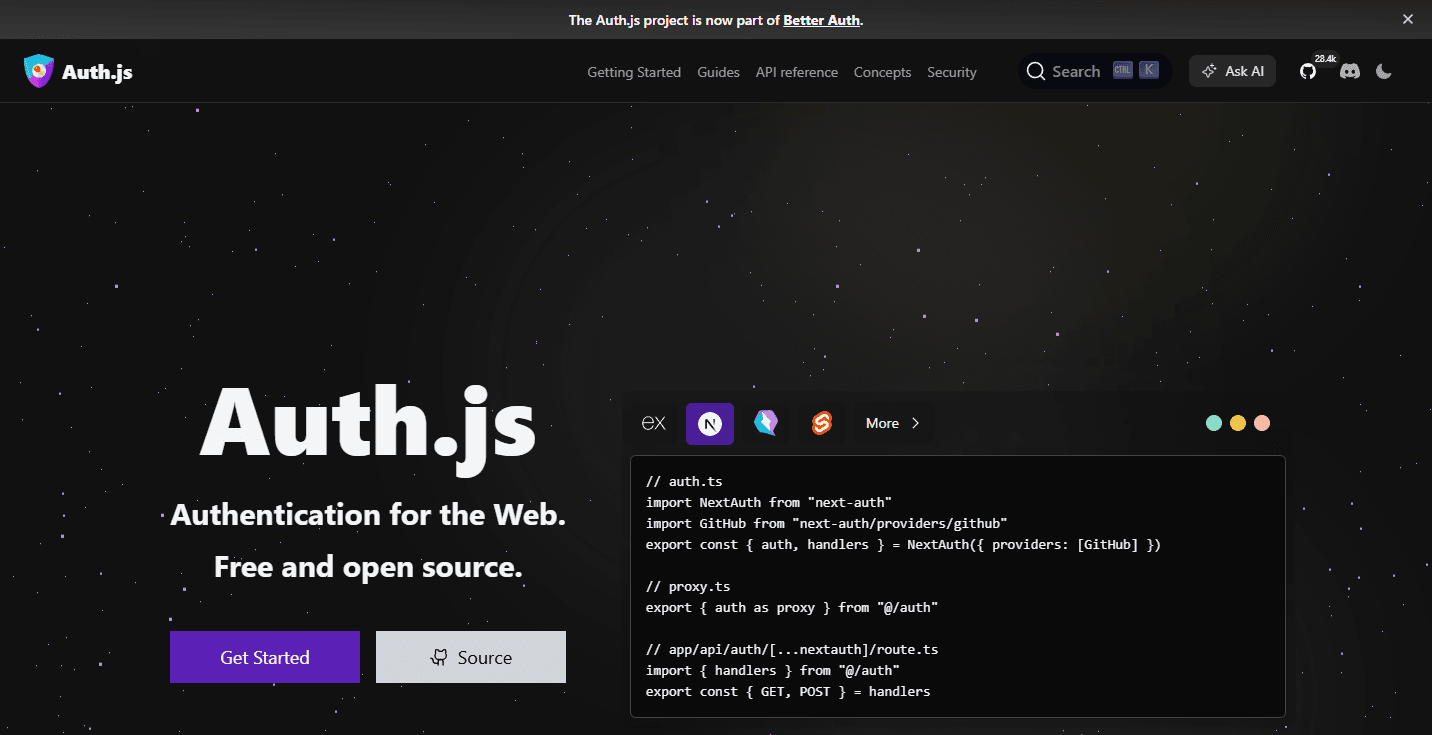Click the CTRL key hint in search
The width and height of the screenshot is (1432, 735).
point(1123,70)
